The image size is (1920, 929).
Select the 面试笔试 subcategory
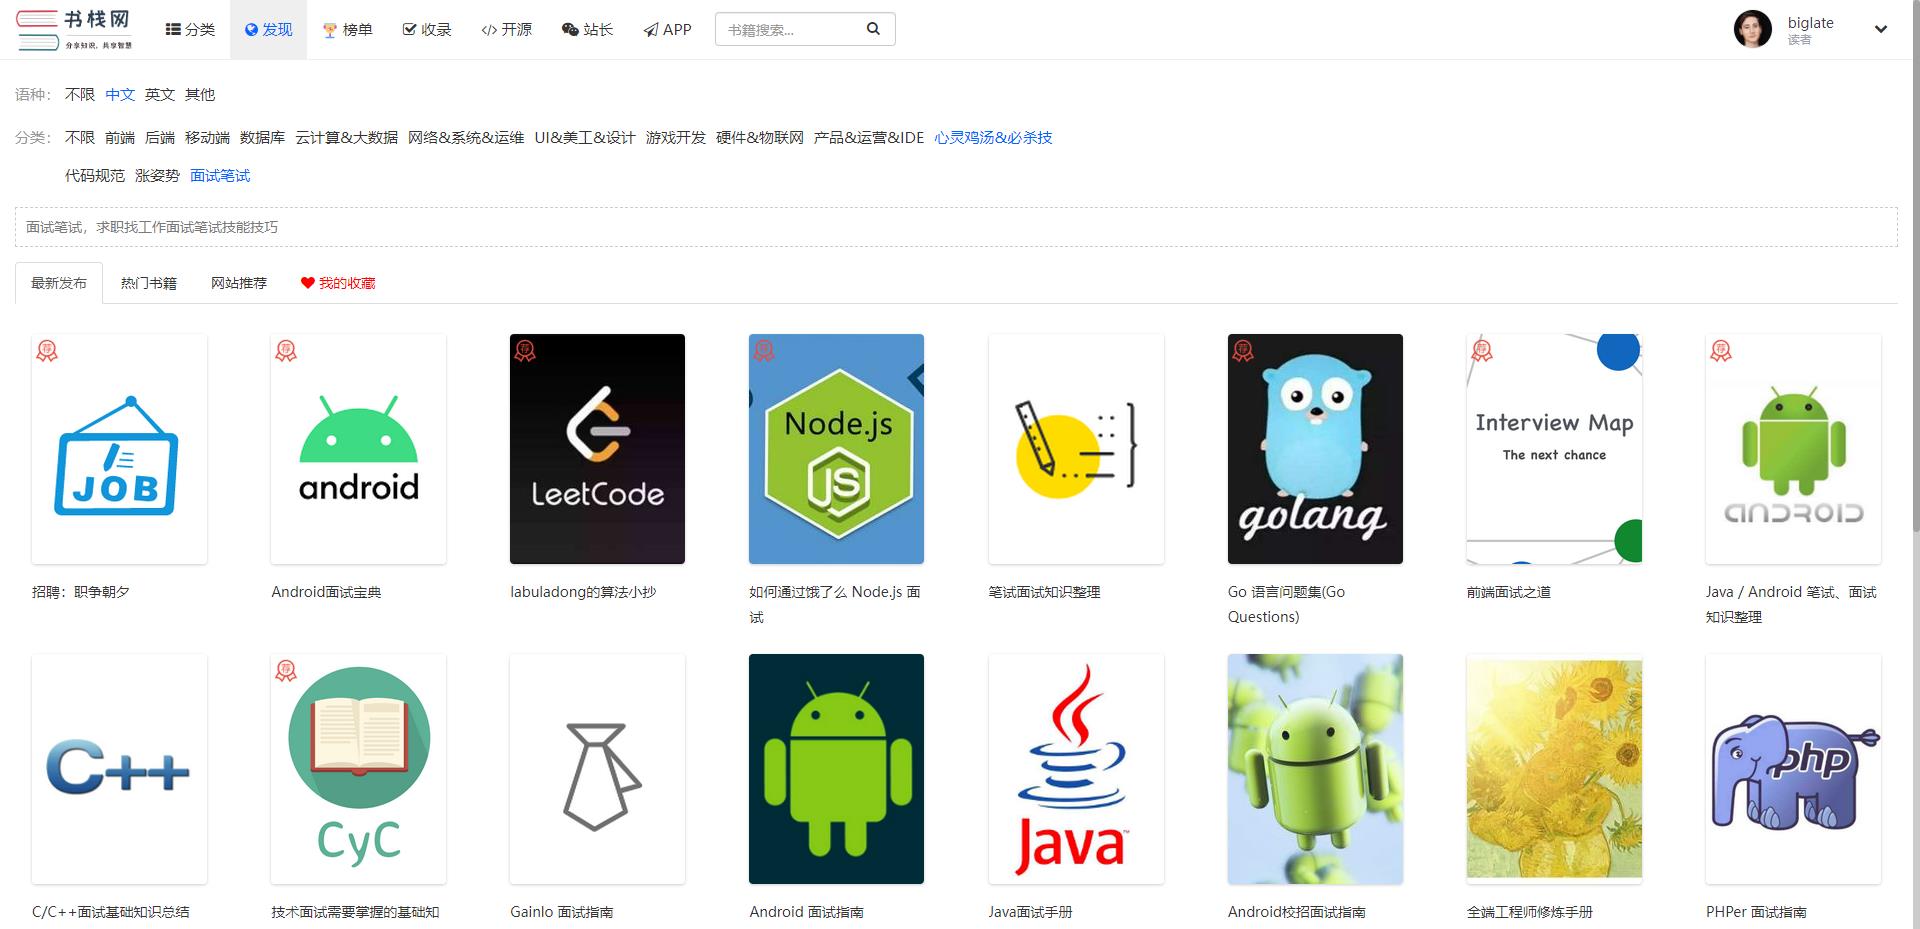tap(220, 176)
